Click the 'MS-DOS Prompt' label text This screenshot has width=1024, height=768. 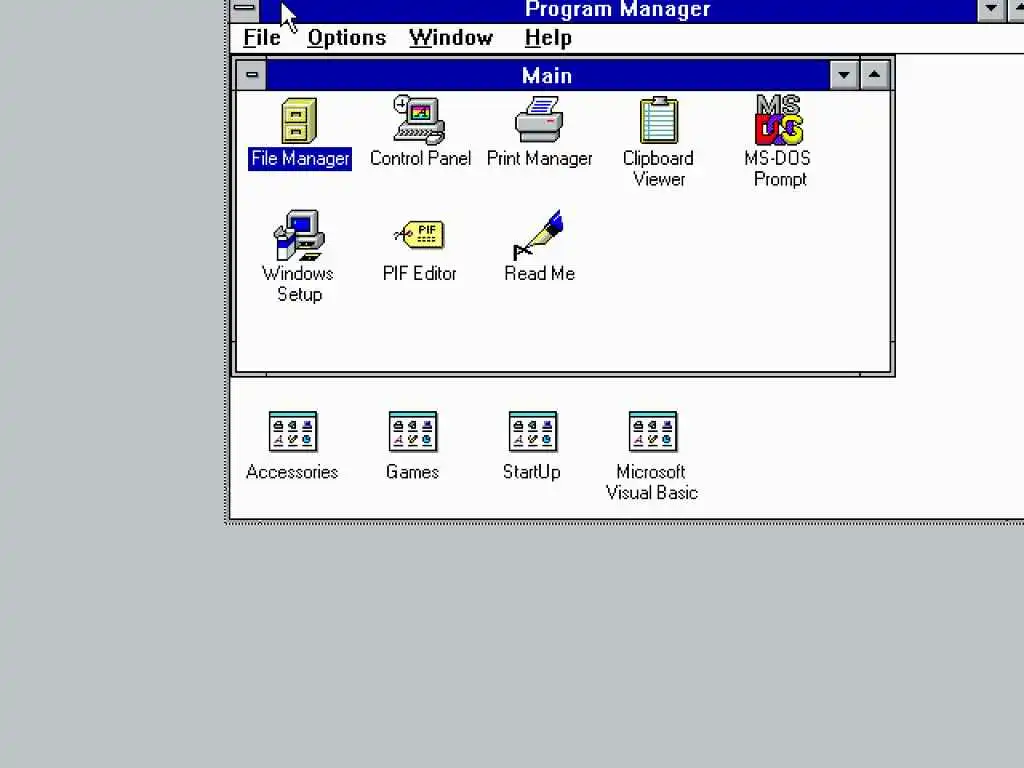pos(778,168)
